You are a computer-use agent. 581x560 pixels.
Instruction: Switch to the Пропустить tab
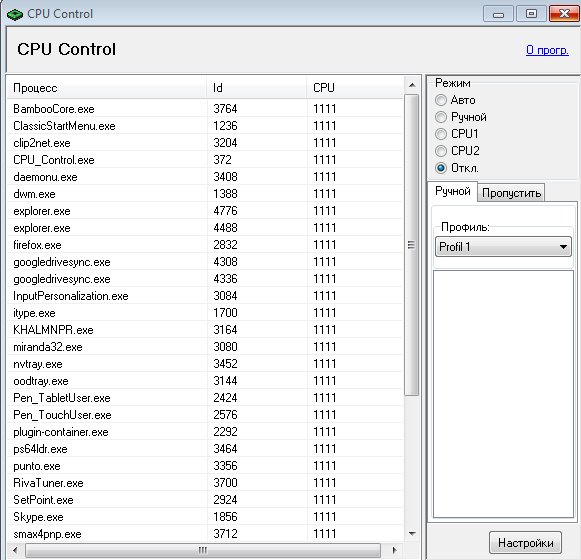pyautogui.click(x=511, y=193)
